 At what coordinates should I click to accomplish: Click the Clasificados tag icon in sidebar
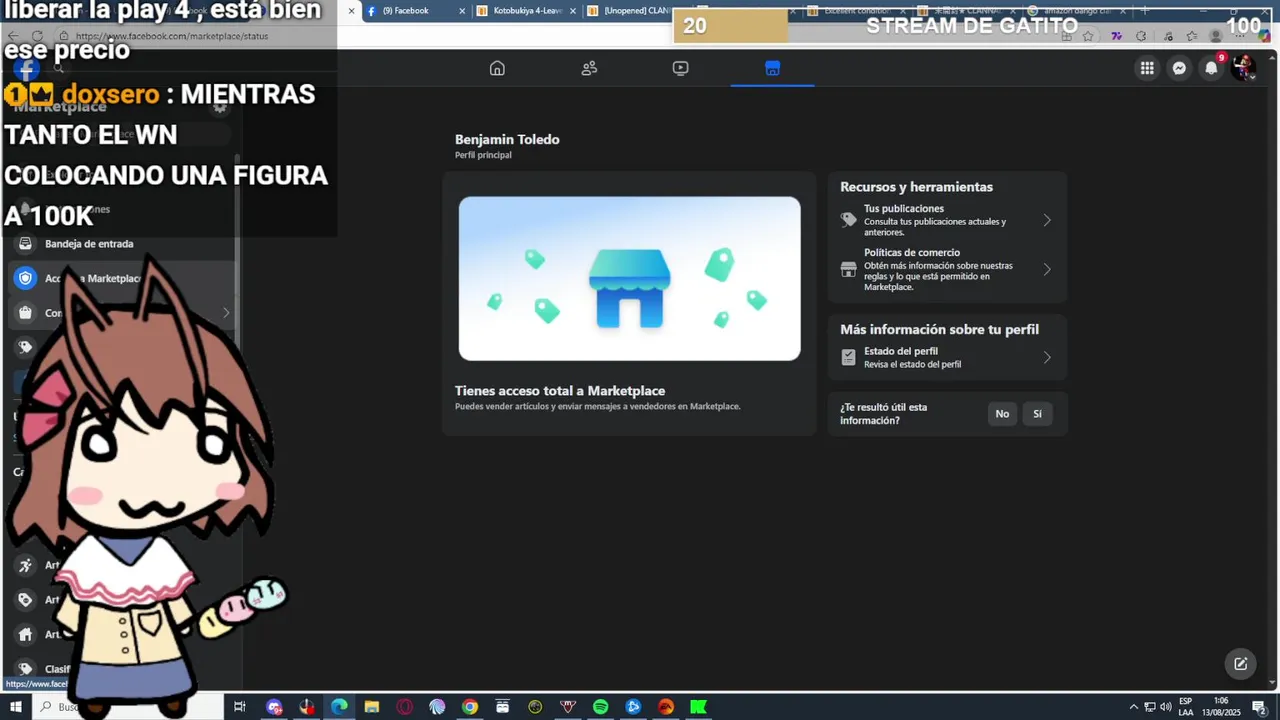[25, 669]
